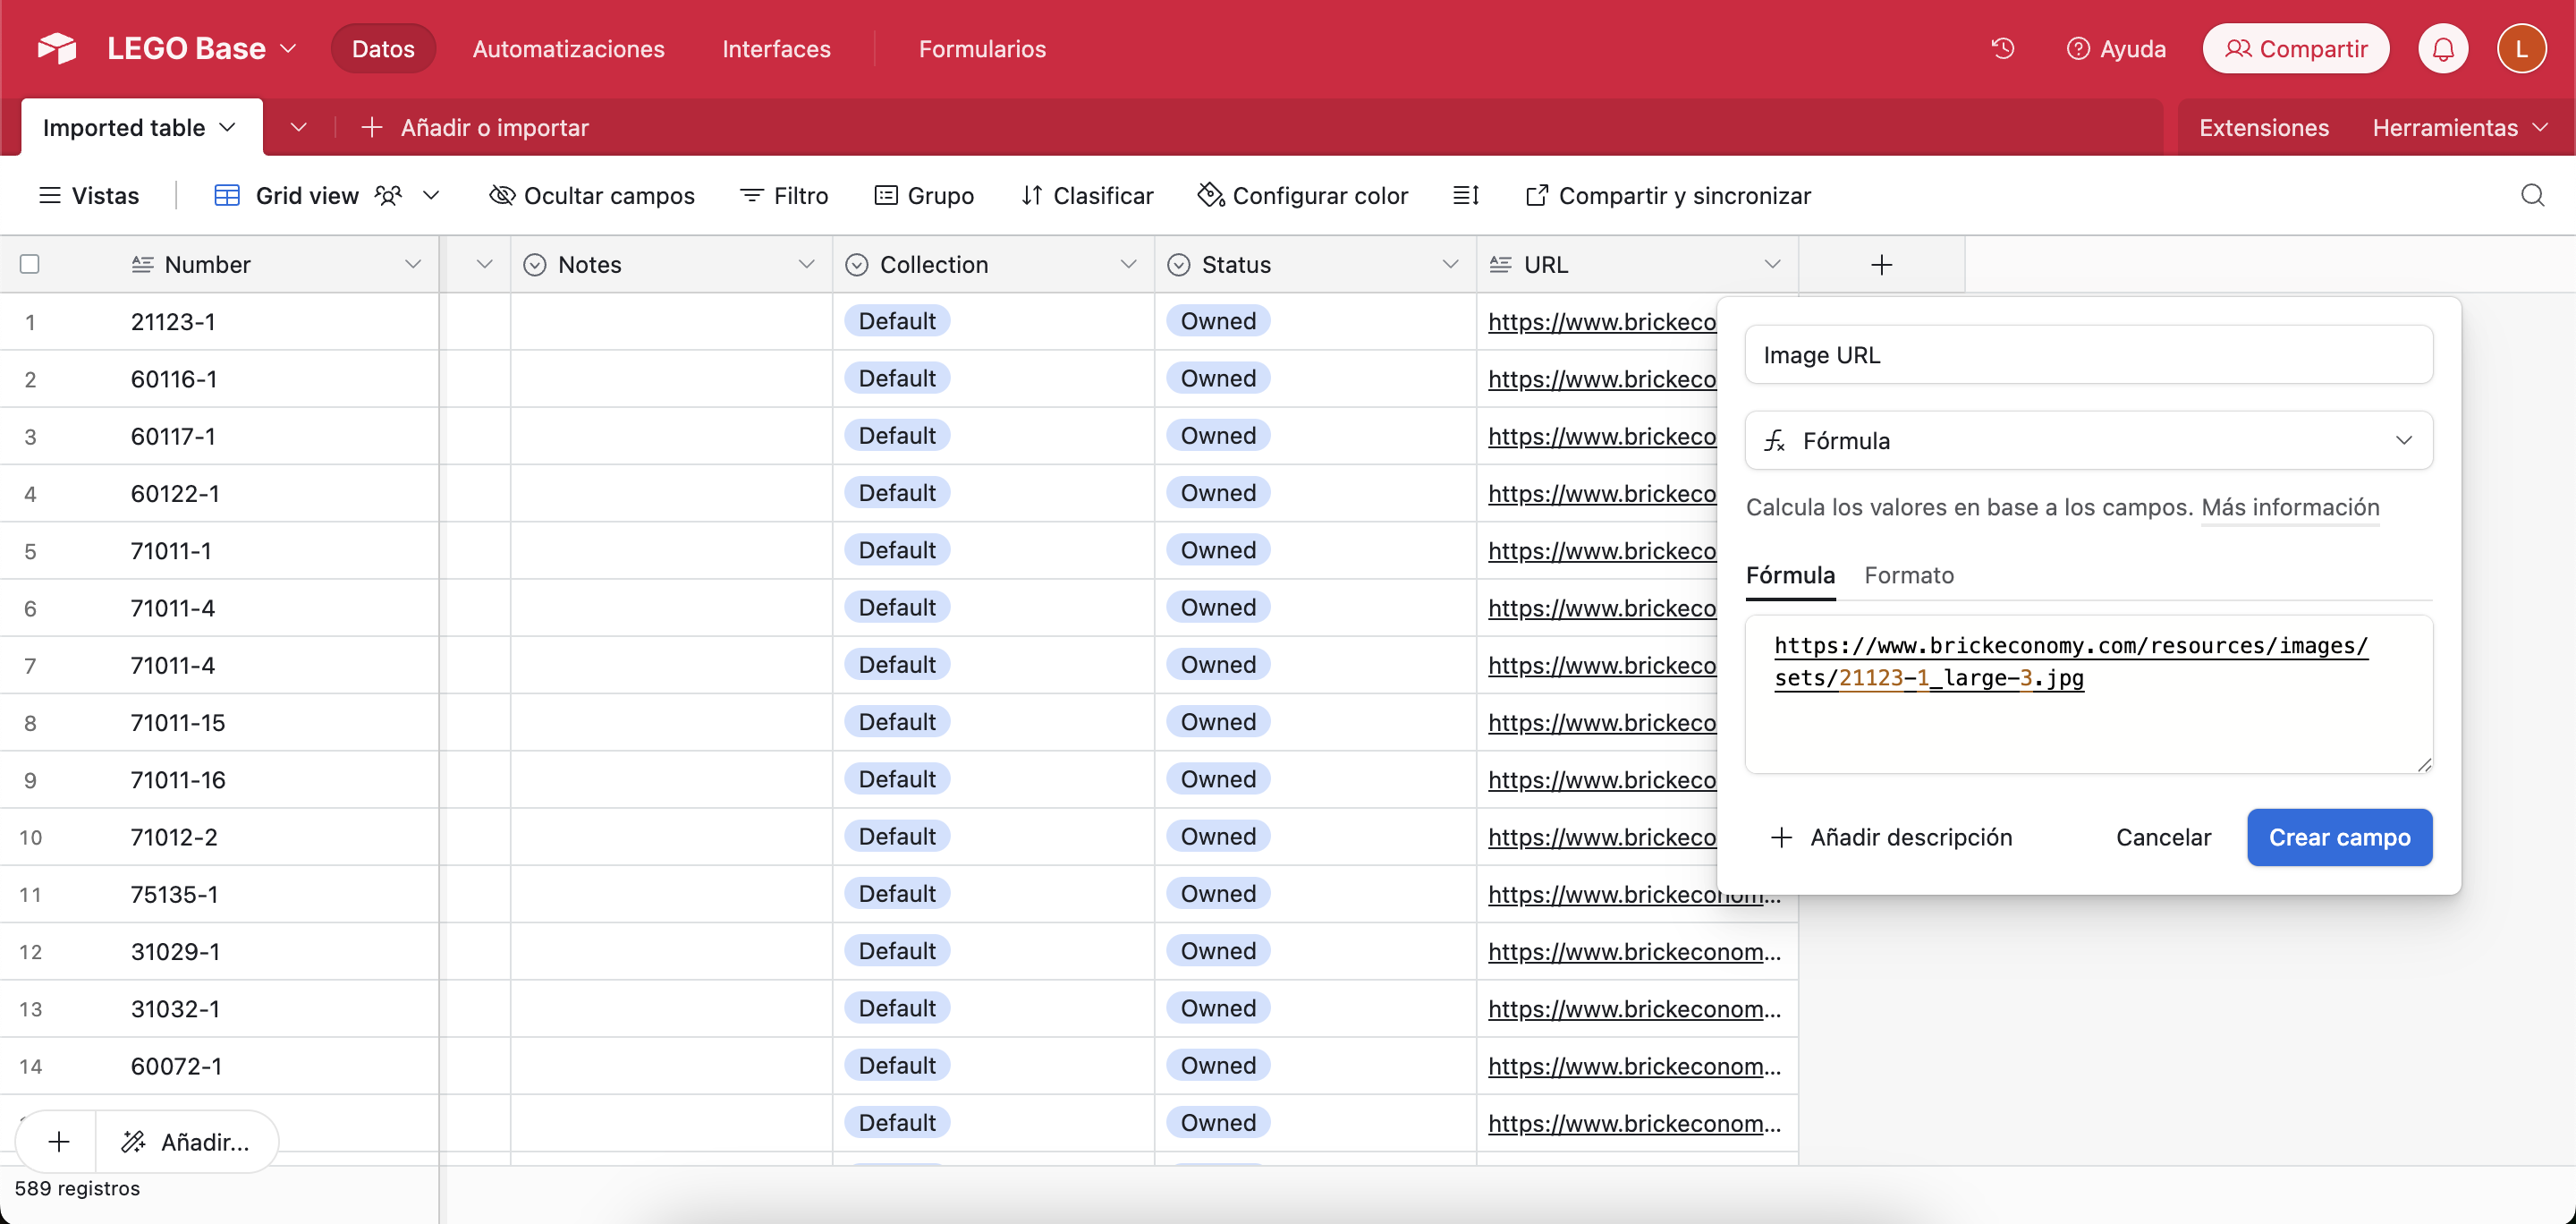The image size is (2576, 1224).
Task: Toggle Ocultar campos visibility option
Action: (592, 195)
